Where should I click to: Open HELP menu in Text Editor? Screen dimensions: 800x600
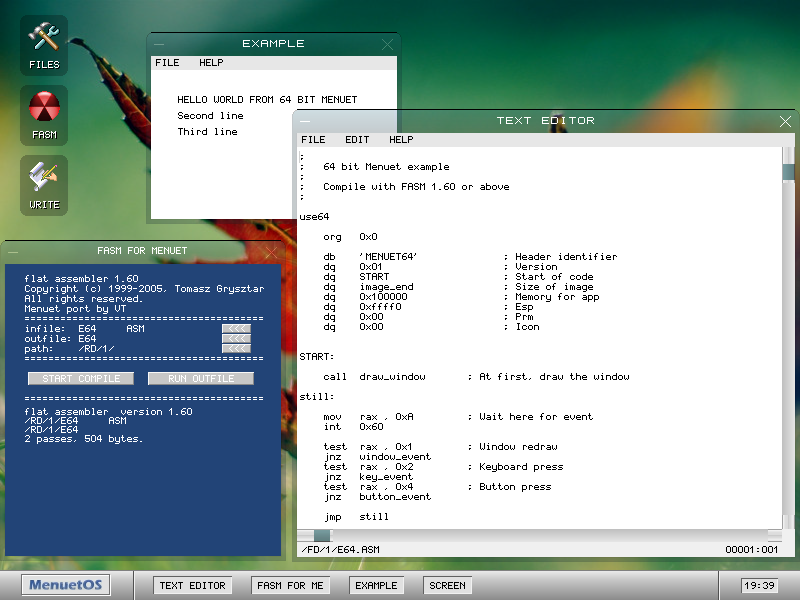(x=401, y=140)
